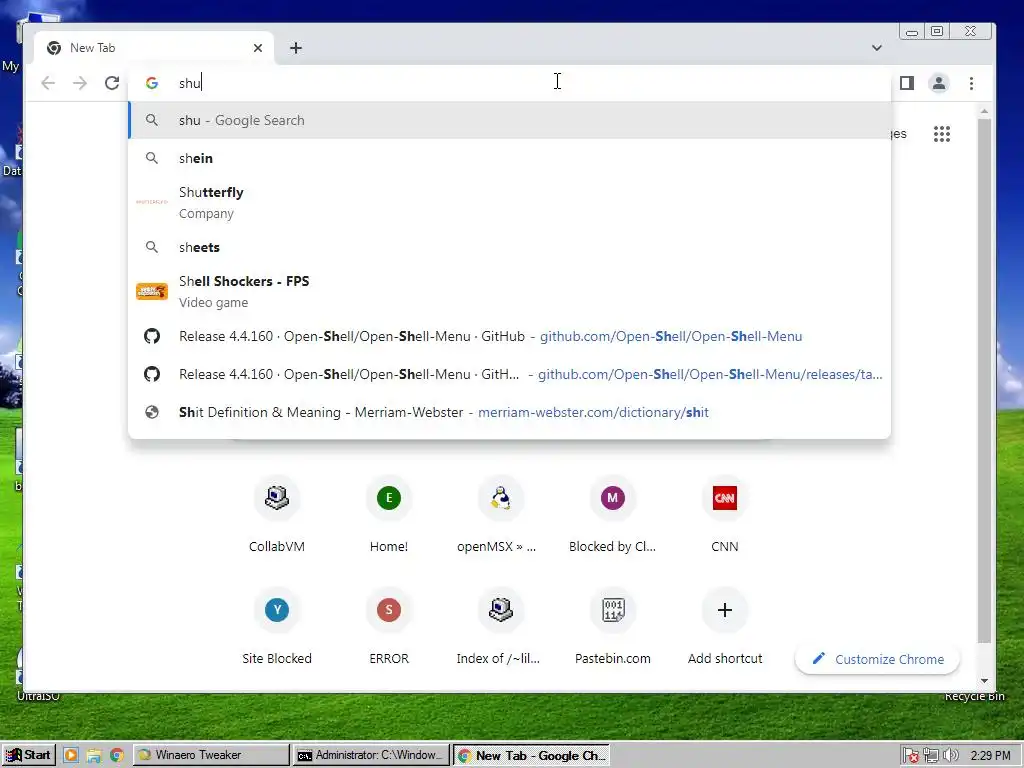Open the CNN shortcut tile
Screen dimensions: 1024x768
point(724,516)
